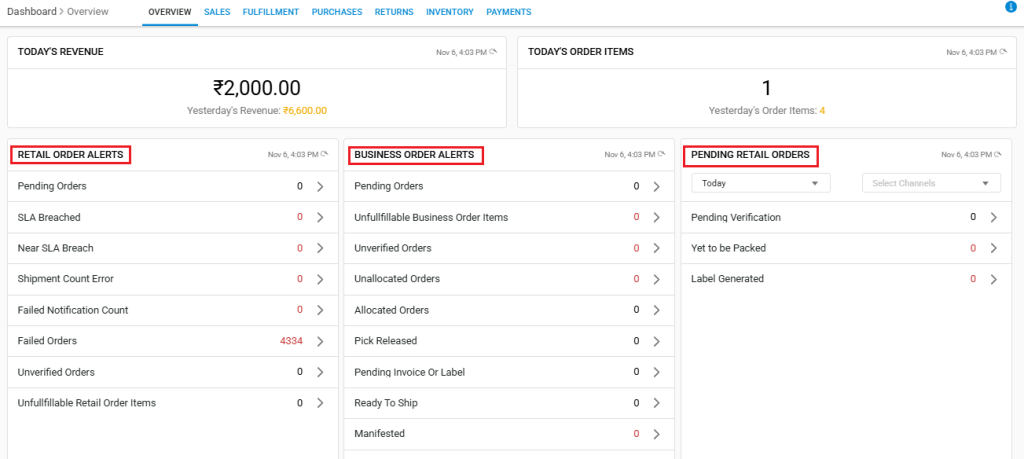Expand Label Generated row chevron
The height and width of the screenshot is (459, 1024).
(x=993, y=279)
